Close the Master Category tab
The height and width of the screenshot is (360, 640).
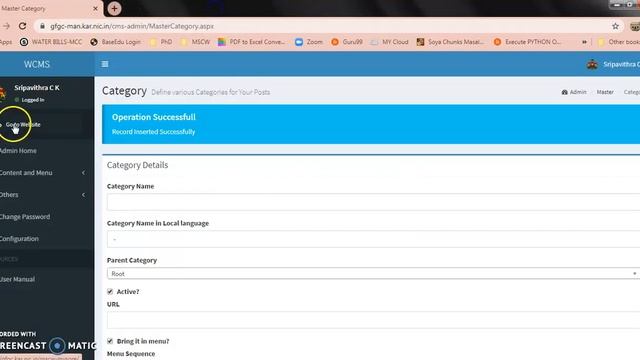tap(96, 8)
